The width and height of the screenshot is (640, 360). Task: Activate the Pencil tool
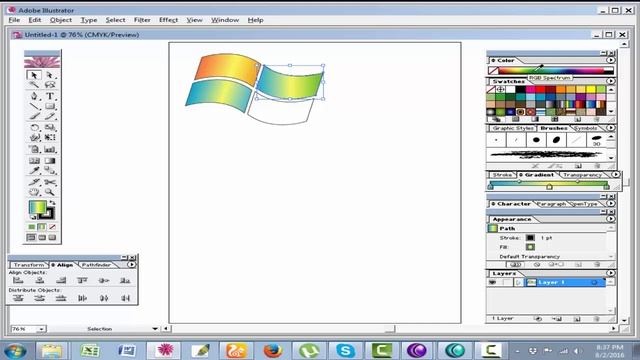[x=50, y=117]
